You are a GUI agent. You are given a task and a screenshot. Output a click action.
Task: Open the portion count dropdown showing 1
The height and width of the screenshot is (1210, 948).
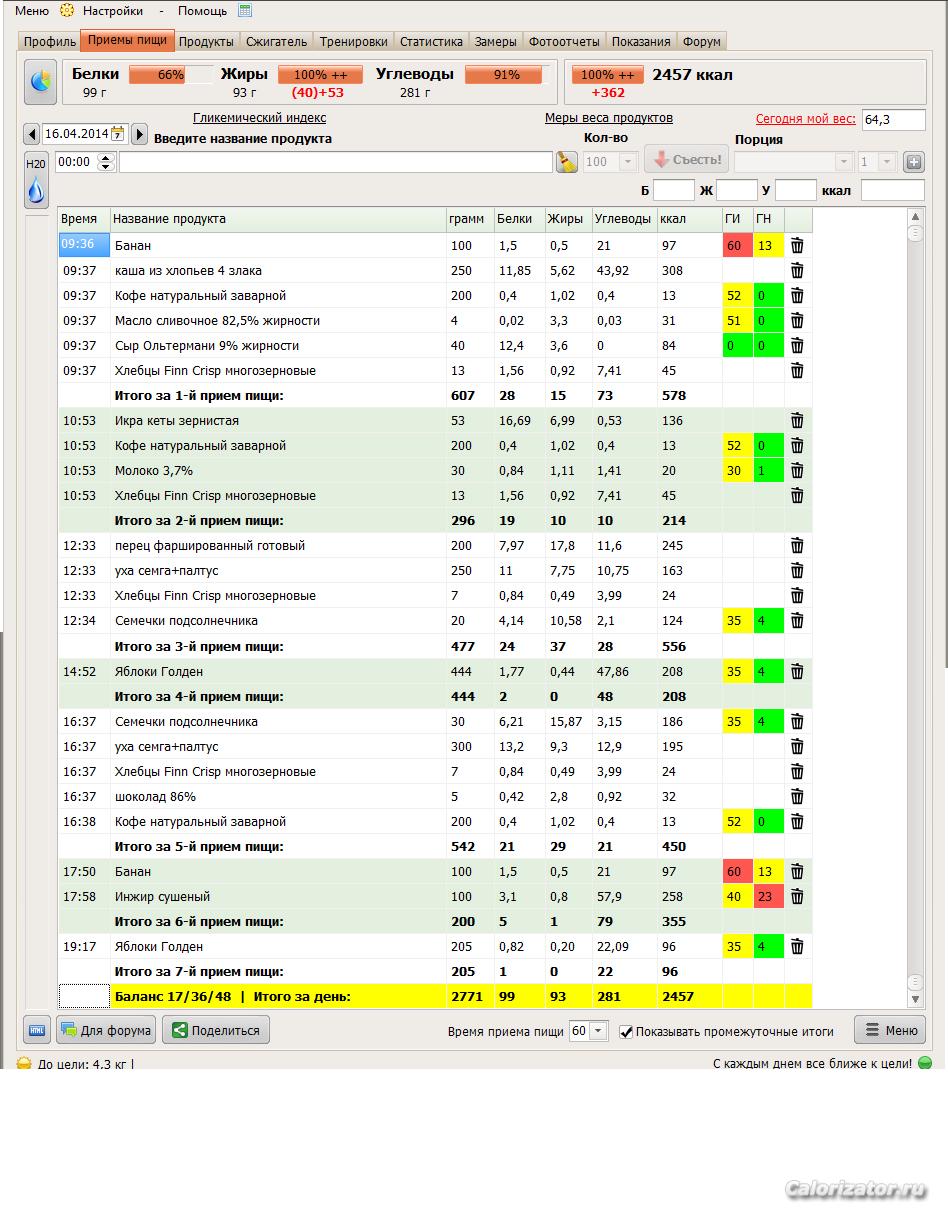(x=888, y=162)
